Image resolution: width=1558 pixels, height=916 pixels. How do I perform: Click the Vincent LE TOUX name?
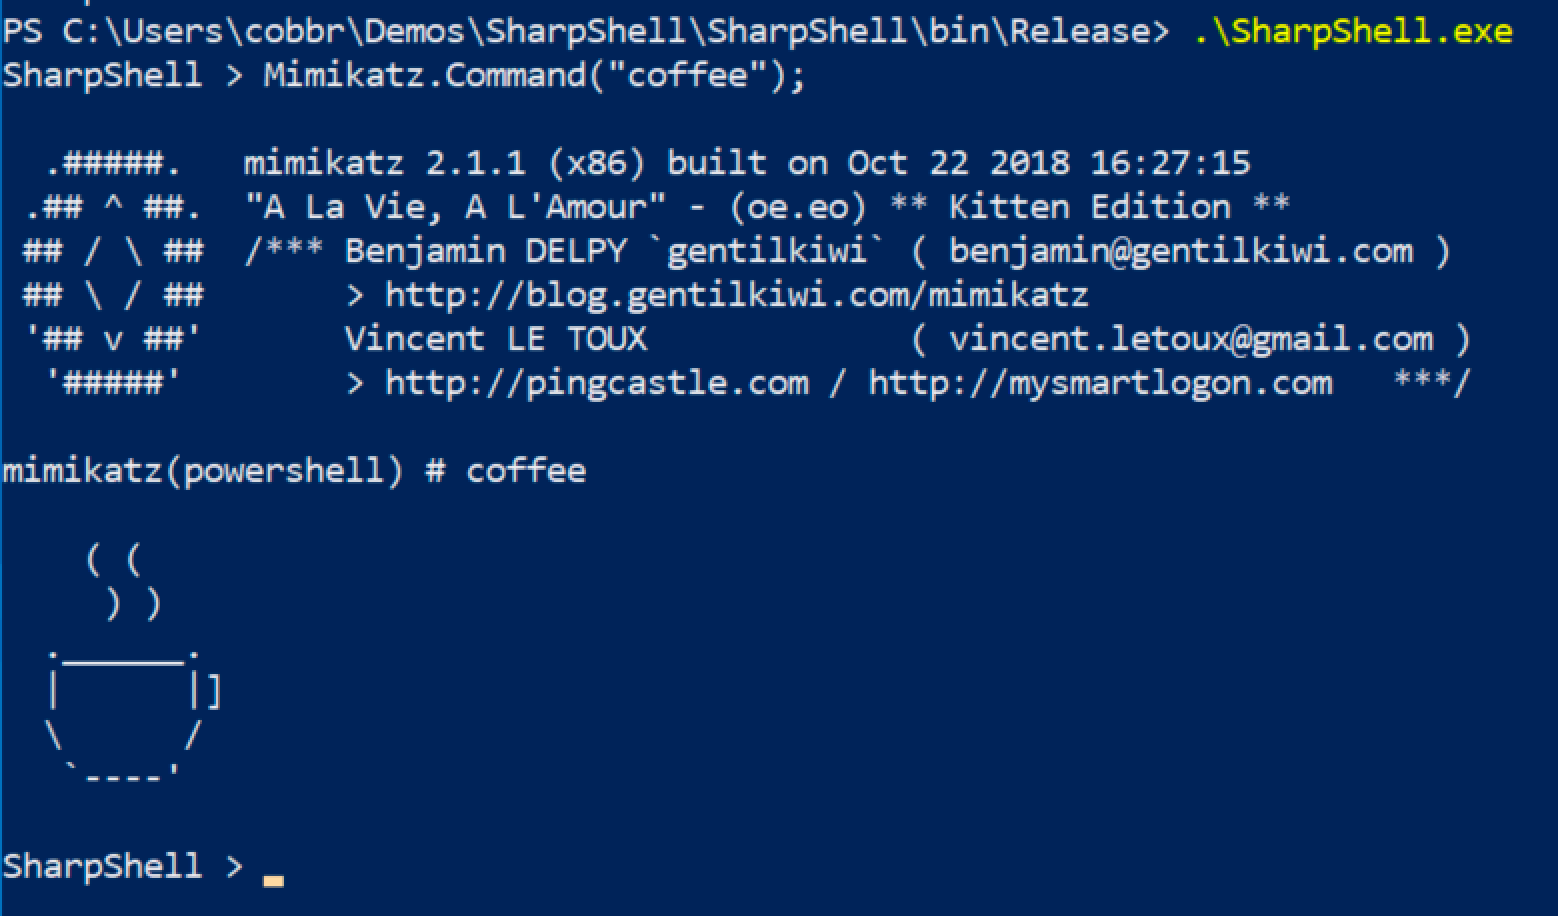click(496, 339)
